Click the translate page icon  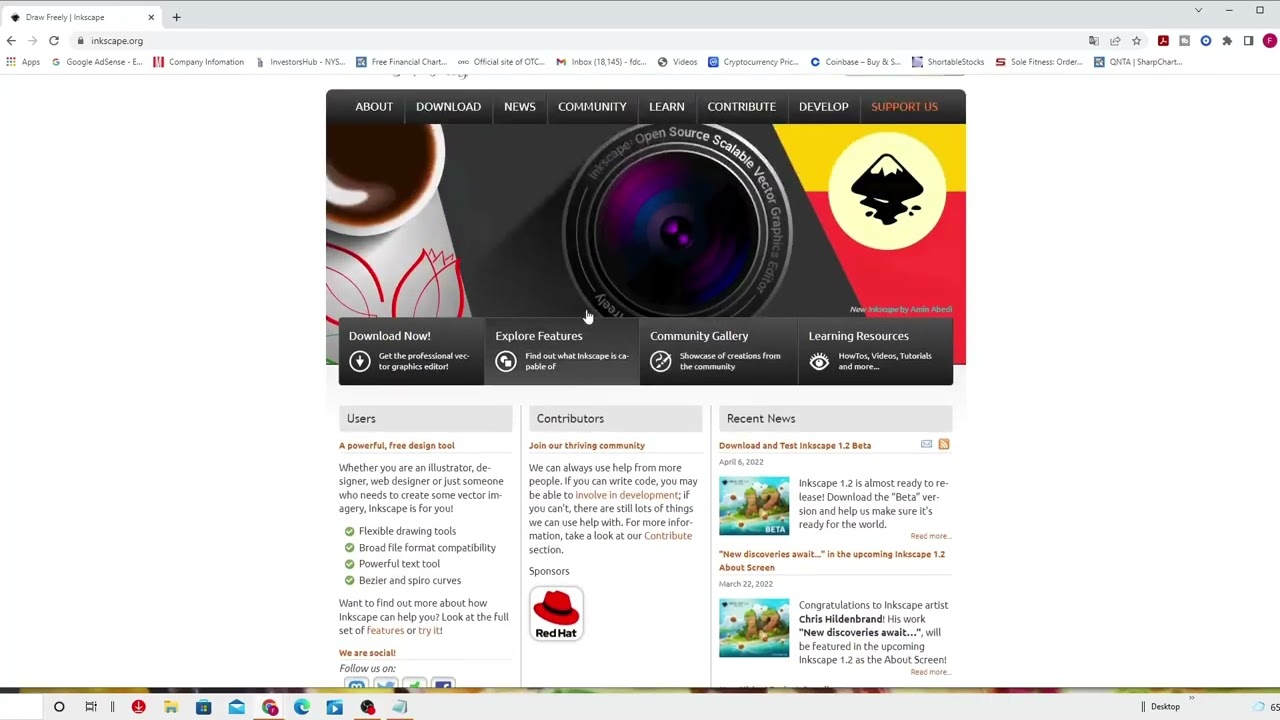(1094, 41)
